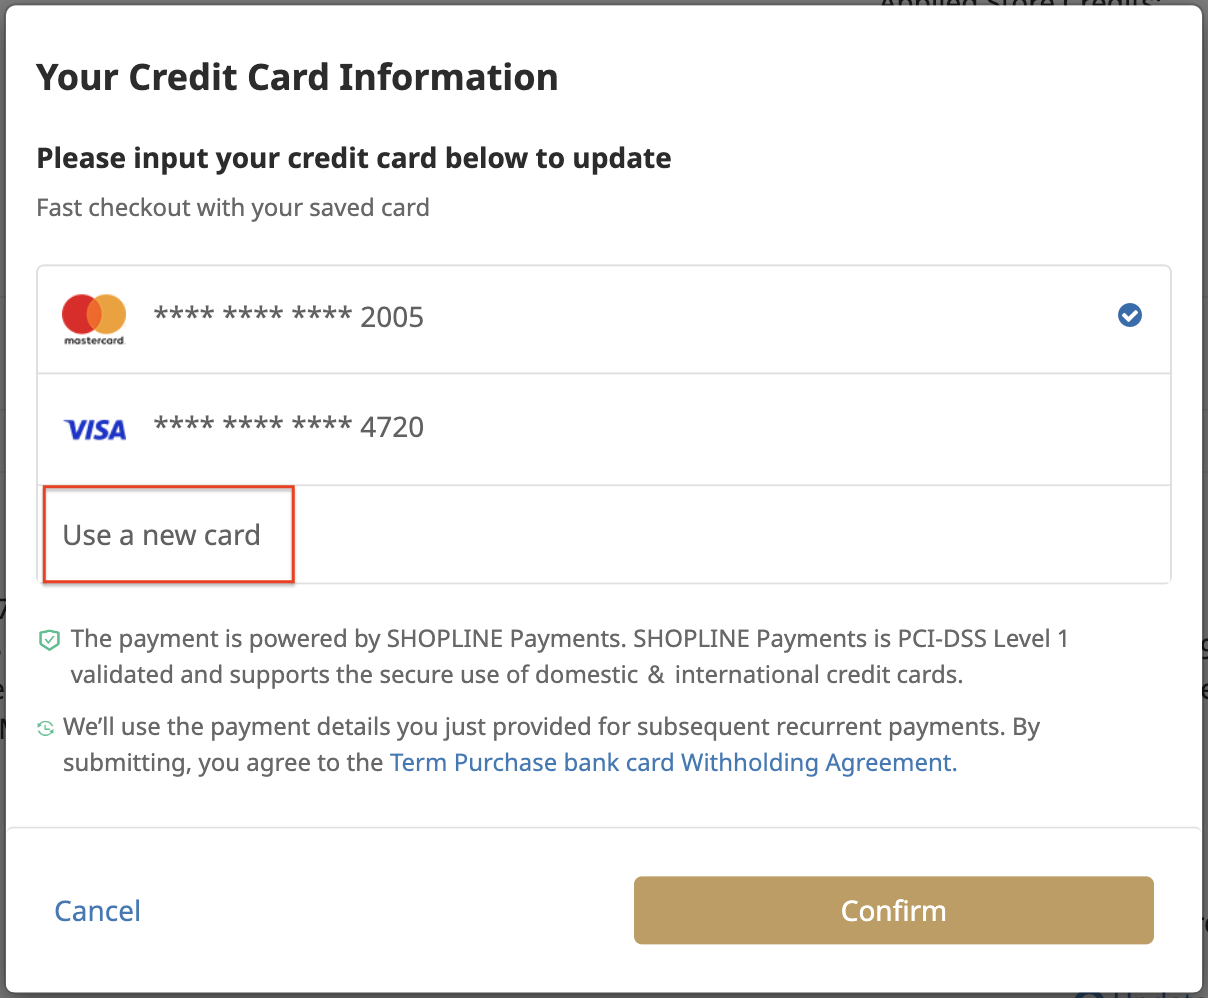The width and height of the screenshot is (1208, 998).
Task: Click Fast checkout with your saved card text
Action: coord(233,207)
